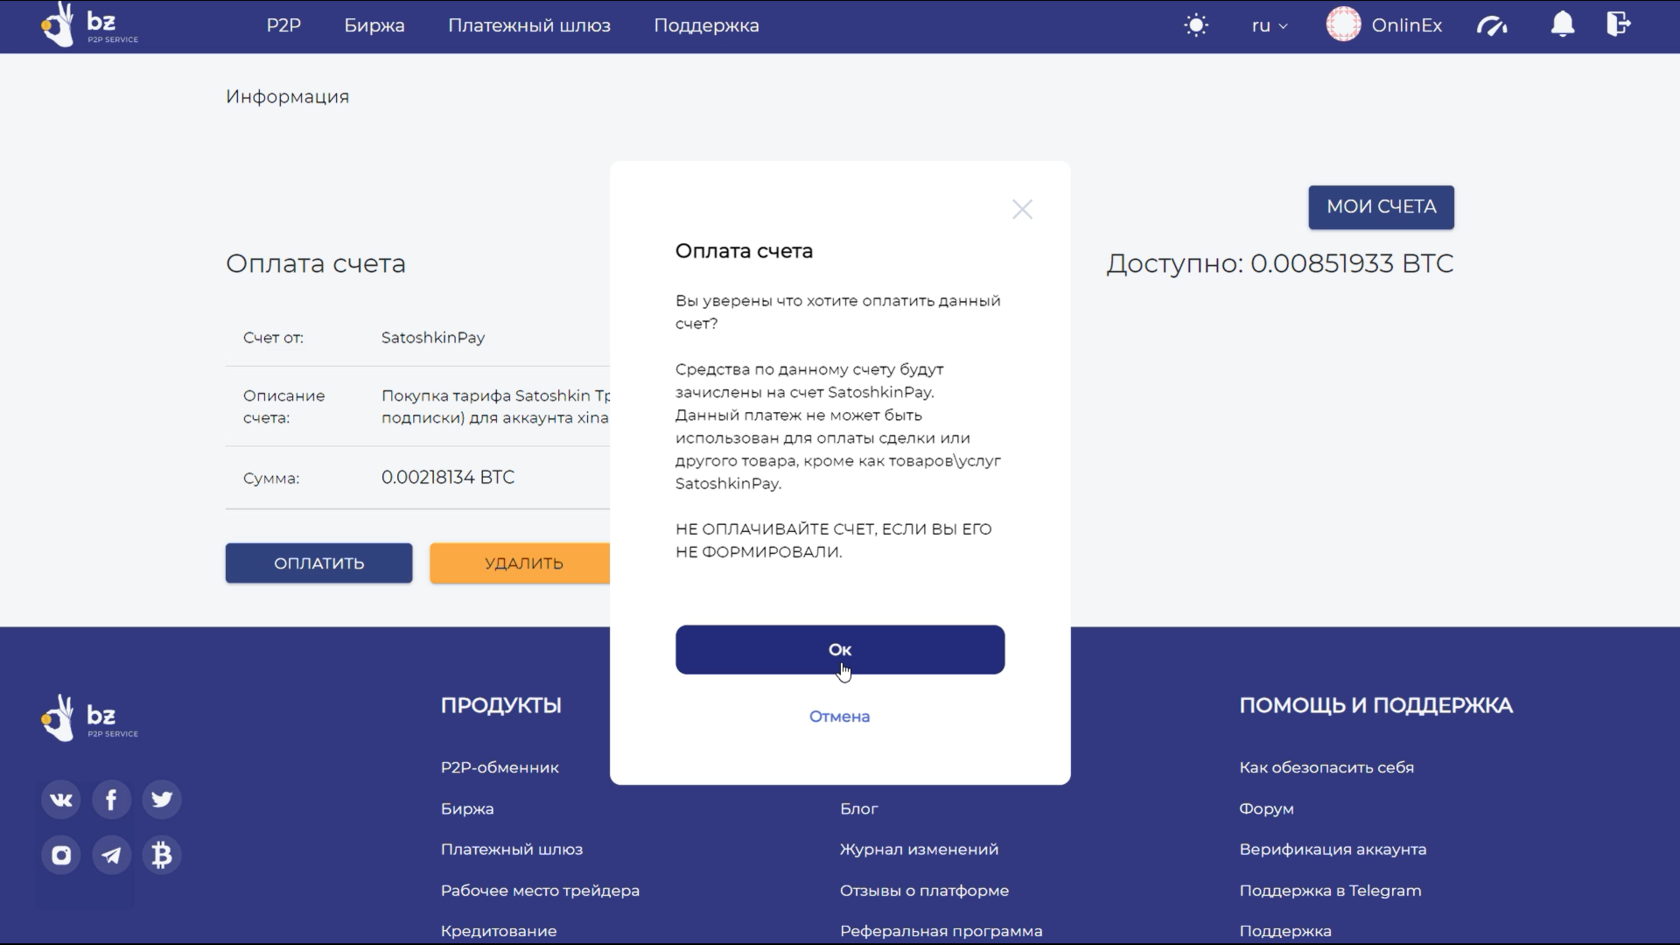Click Отмена to cancel payment
The width and height of the screenshot is (1680, 945).
coord(840,716)
